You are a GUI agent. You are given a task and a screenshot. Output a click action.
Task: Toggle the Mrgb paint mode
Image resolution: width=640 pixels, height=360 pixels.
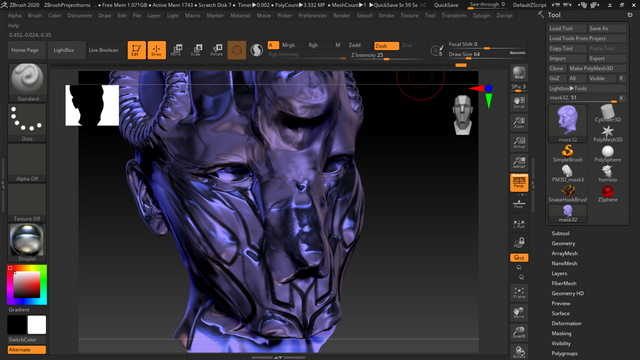288,45
